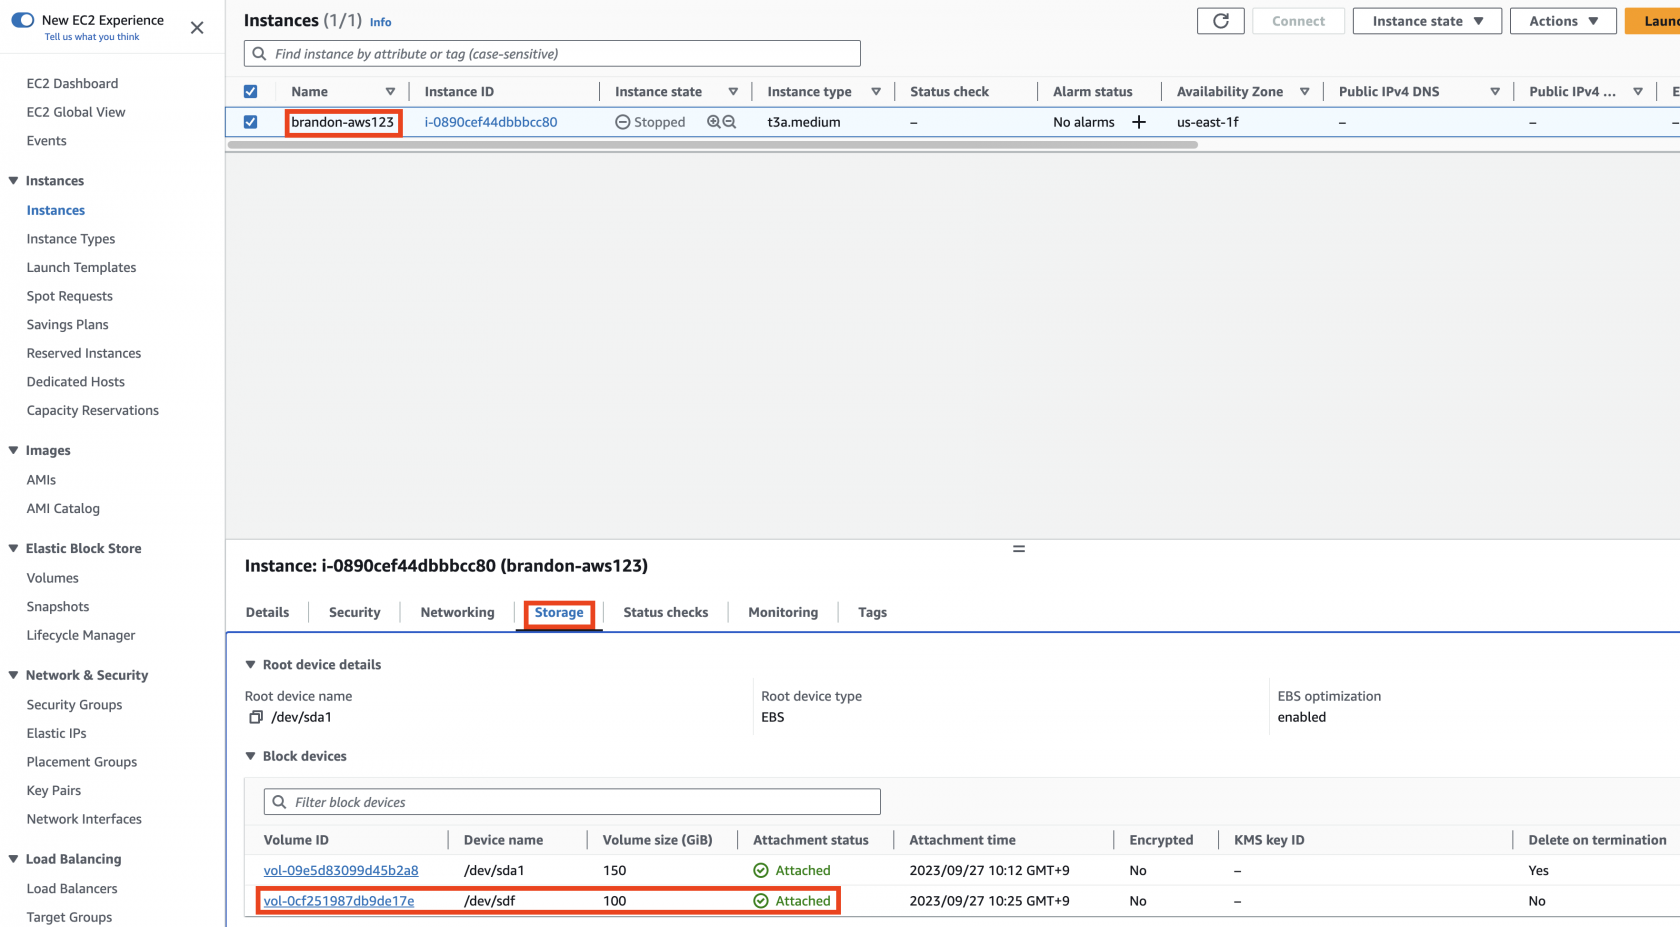Copy root device name /dev/sda1

click(256, 717)
